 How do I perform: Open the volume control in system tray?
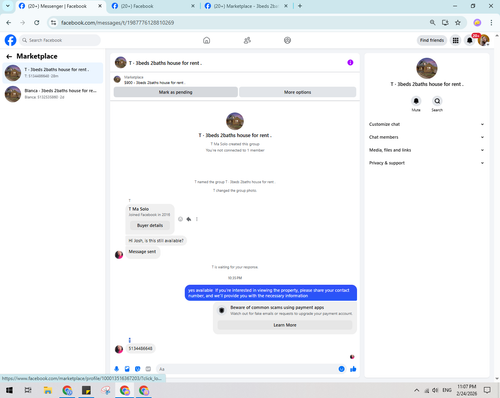[x=435, y=390]
